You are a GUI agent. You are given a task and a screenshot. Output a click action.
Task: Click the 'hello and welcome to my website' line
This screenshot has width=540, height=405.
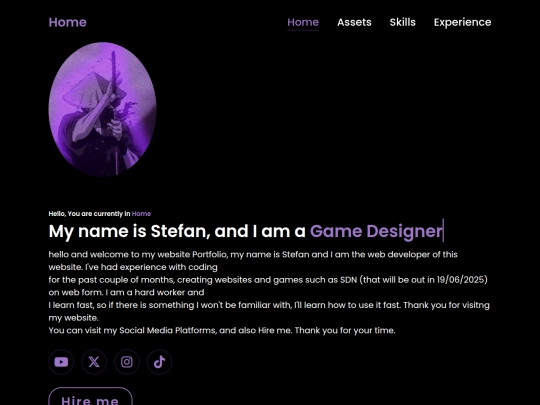pyautogui.click(x=253, y=255)
